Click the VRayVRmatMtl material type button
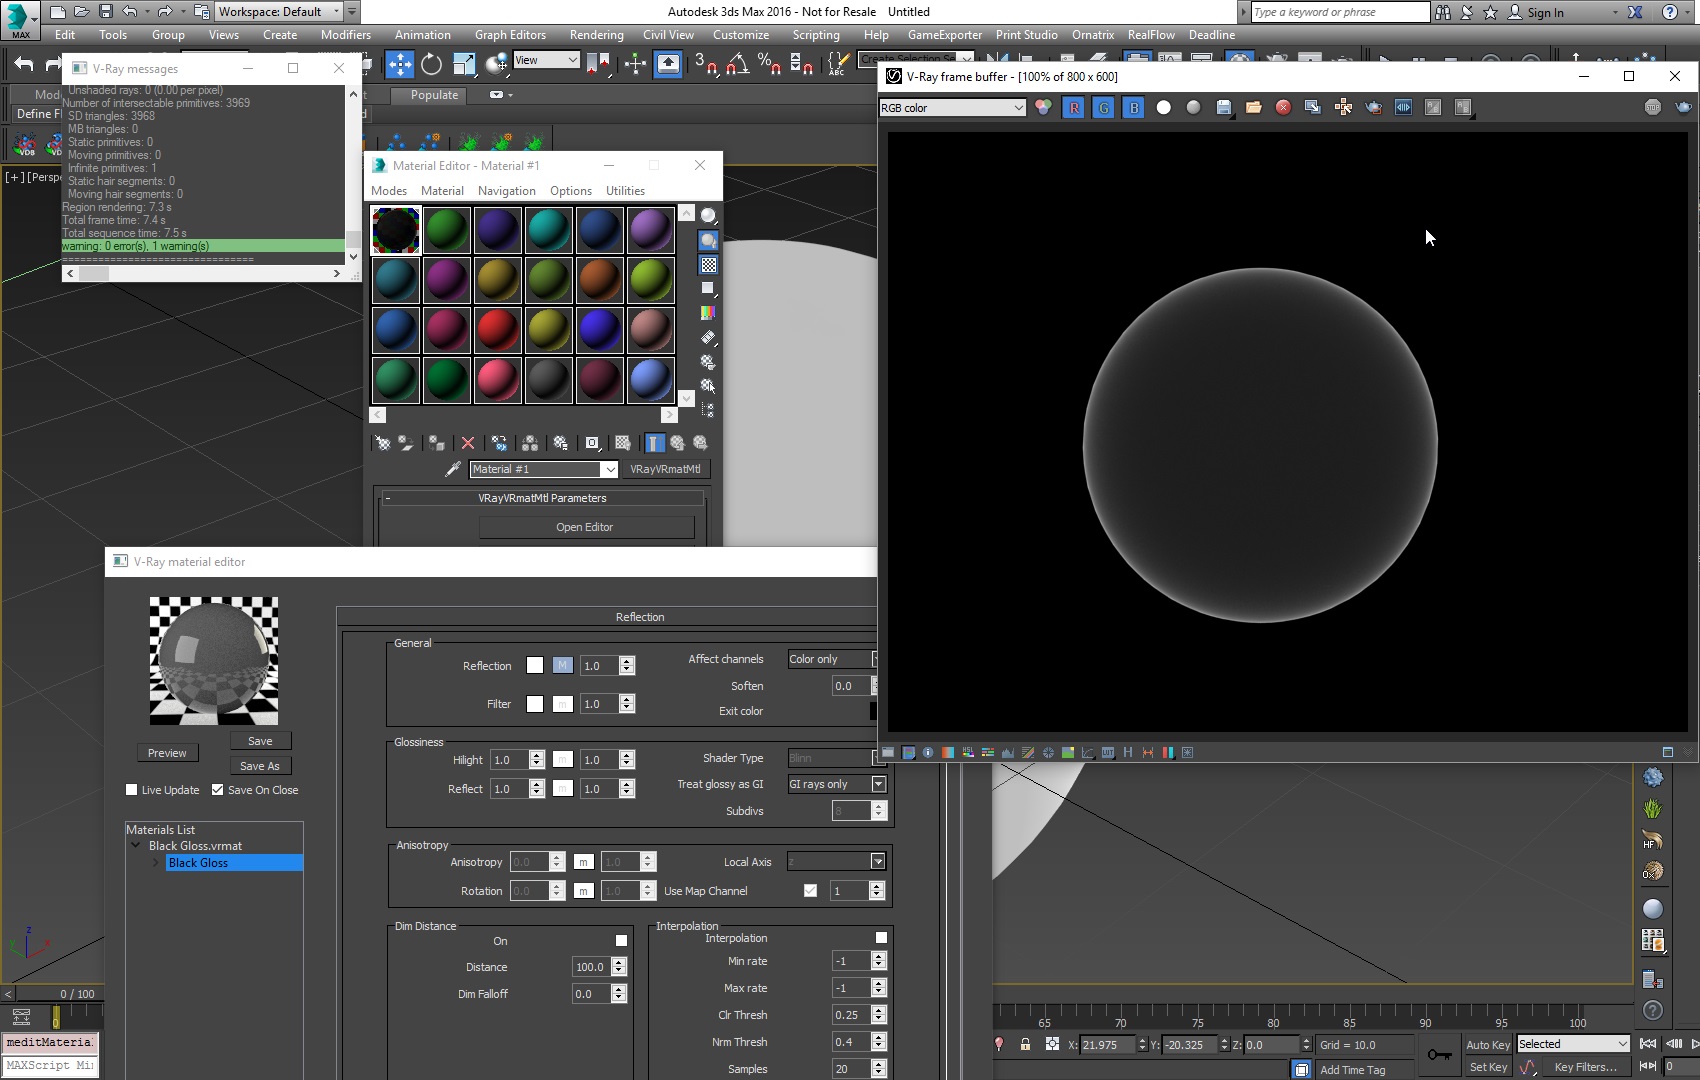Viewport: 1700px width, 1080px height. point(666,469)
